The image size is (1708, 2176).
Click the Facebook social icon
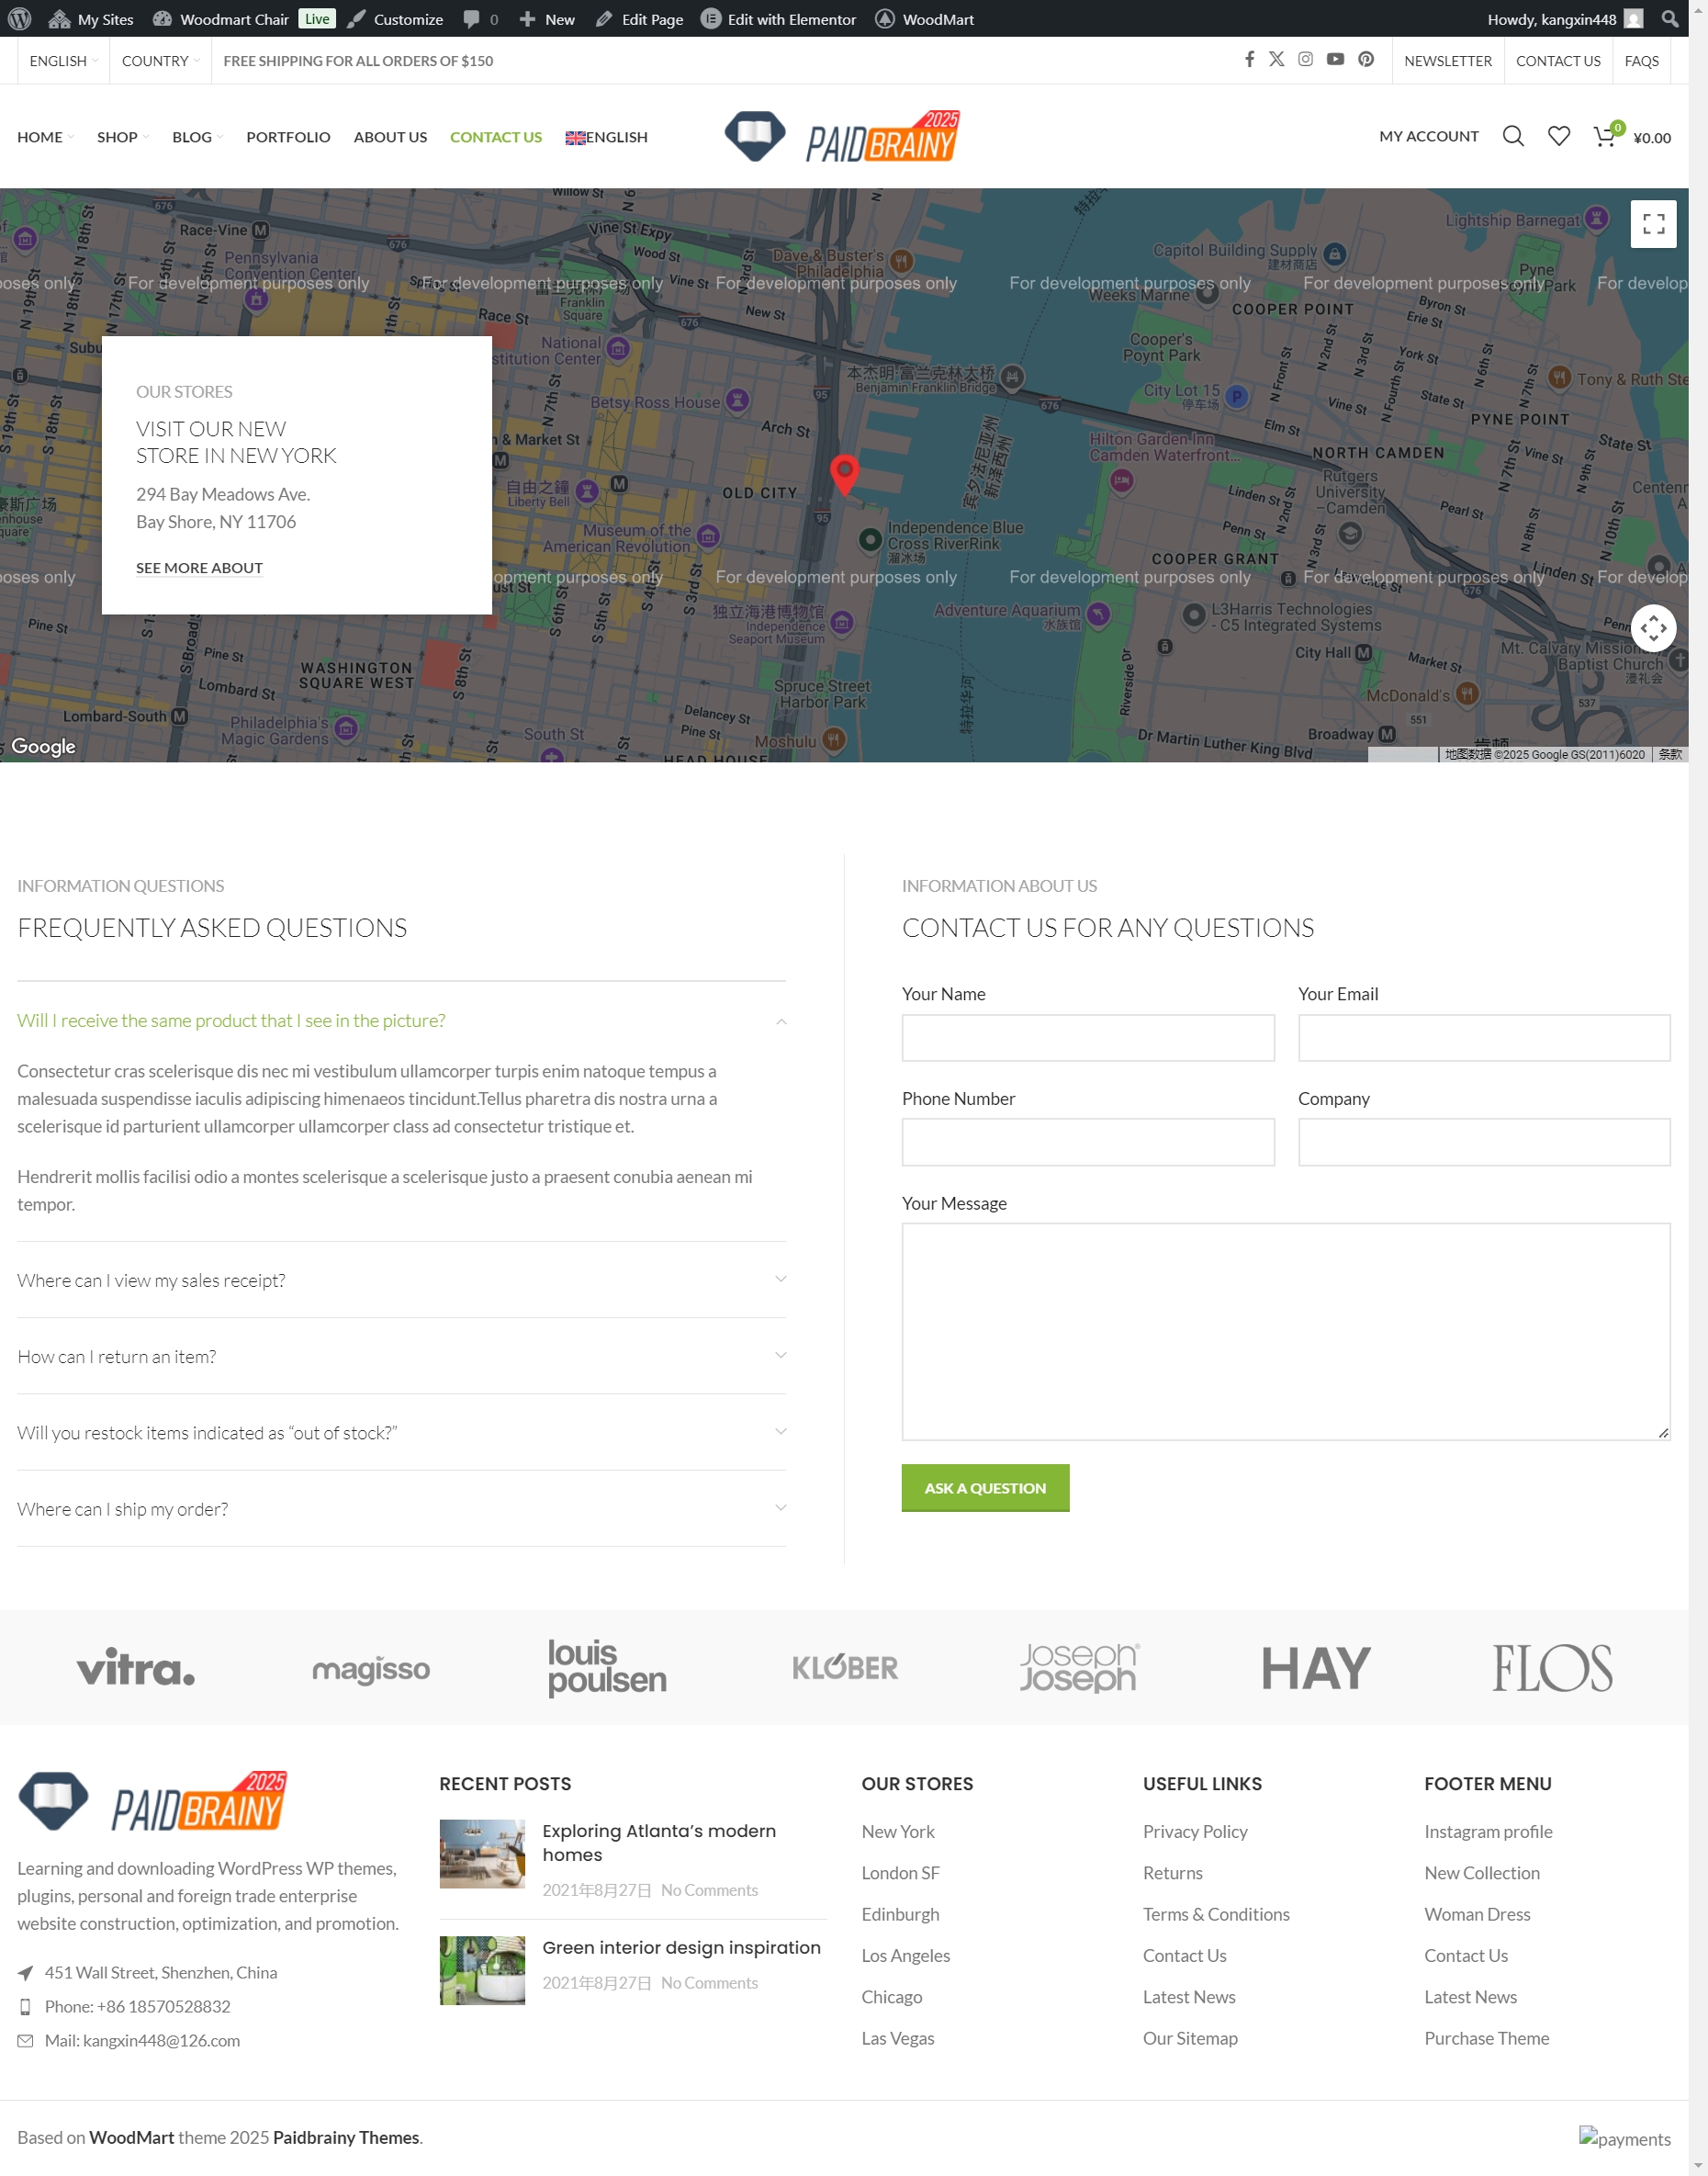(x=1249, y=60)
